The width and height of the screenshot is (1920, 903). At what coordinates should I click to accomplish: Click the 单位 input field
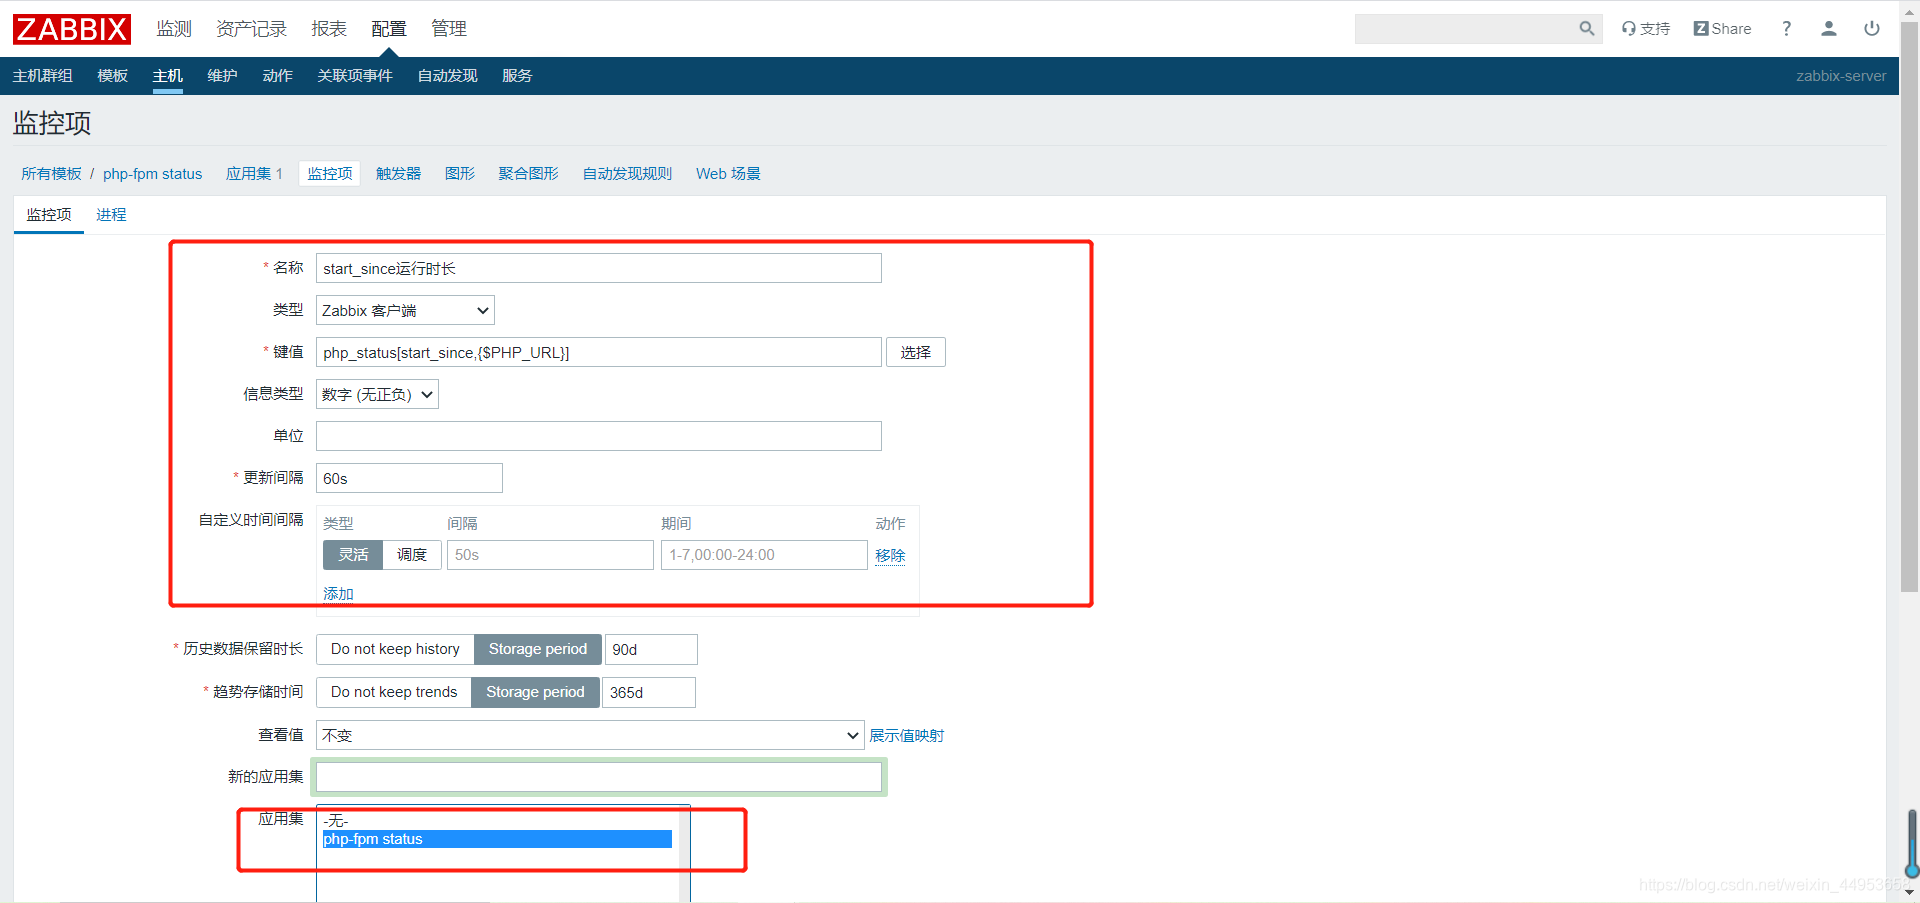tap(599, 436)
